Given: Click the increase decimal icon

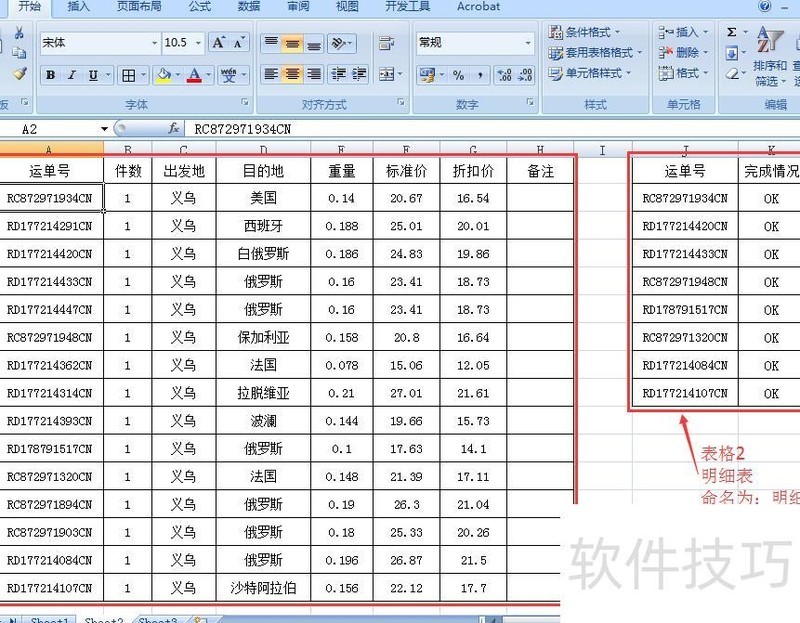Looking at the screenshot, I should (x=505, y=75).
